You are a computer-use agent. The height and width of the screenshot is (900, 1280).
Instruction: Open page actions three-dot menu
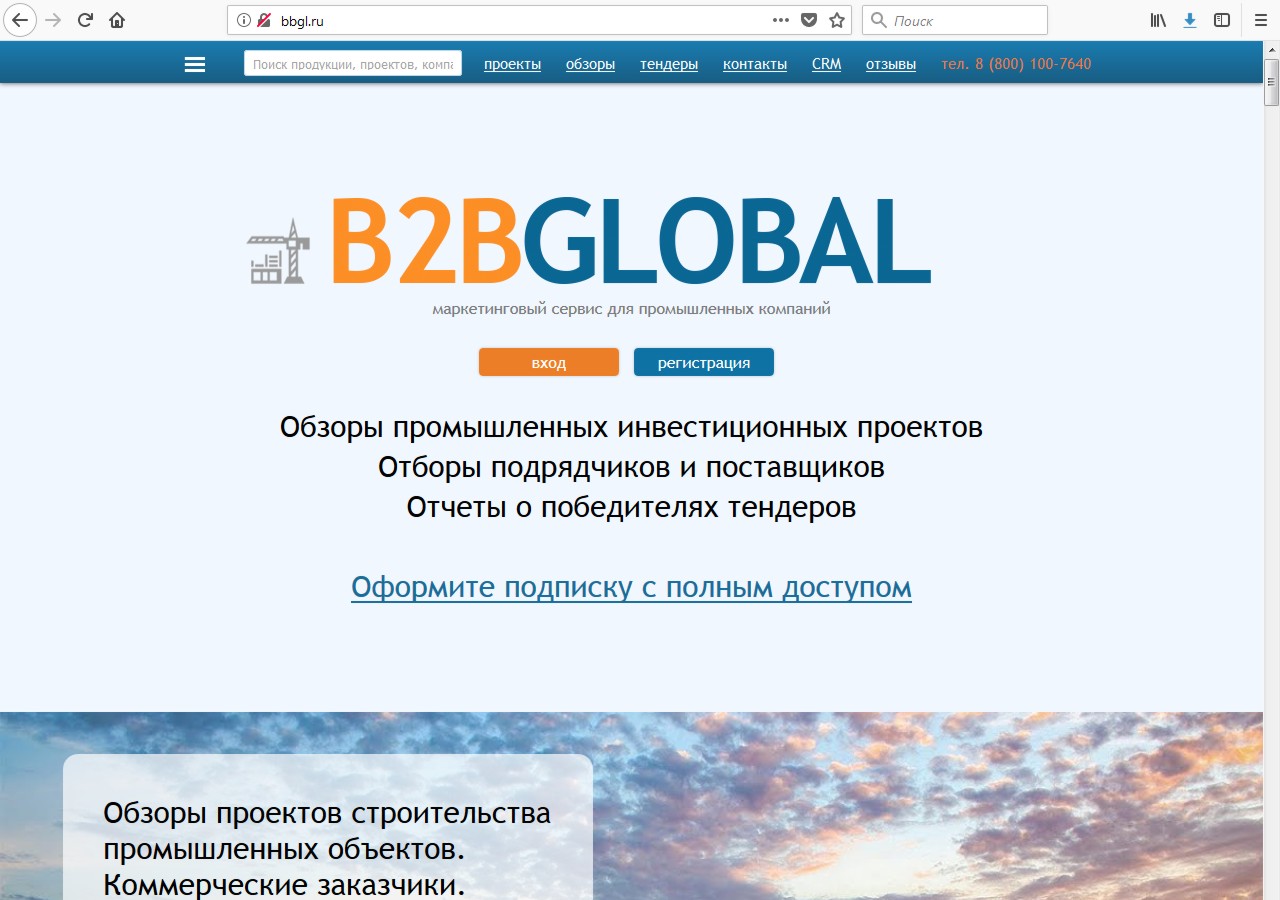[781, 20]
